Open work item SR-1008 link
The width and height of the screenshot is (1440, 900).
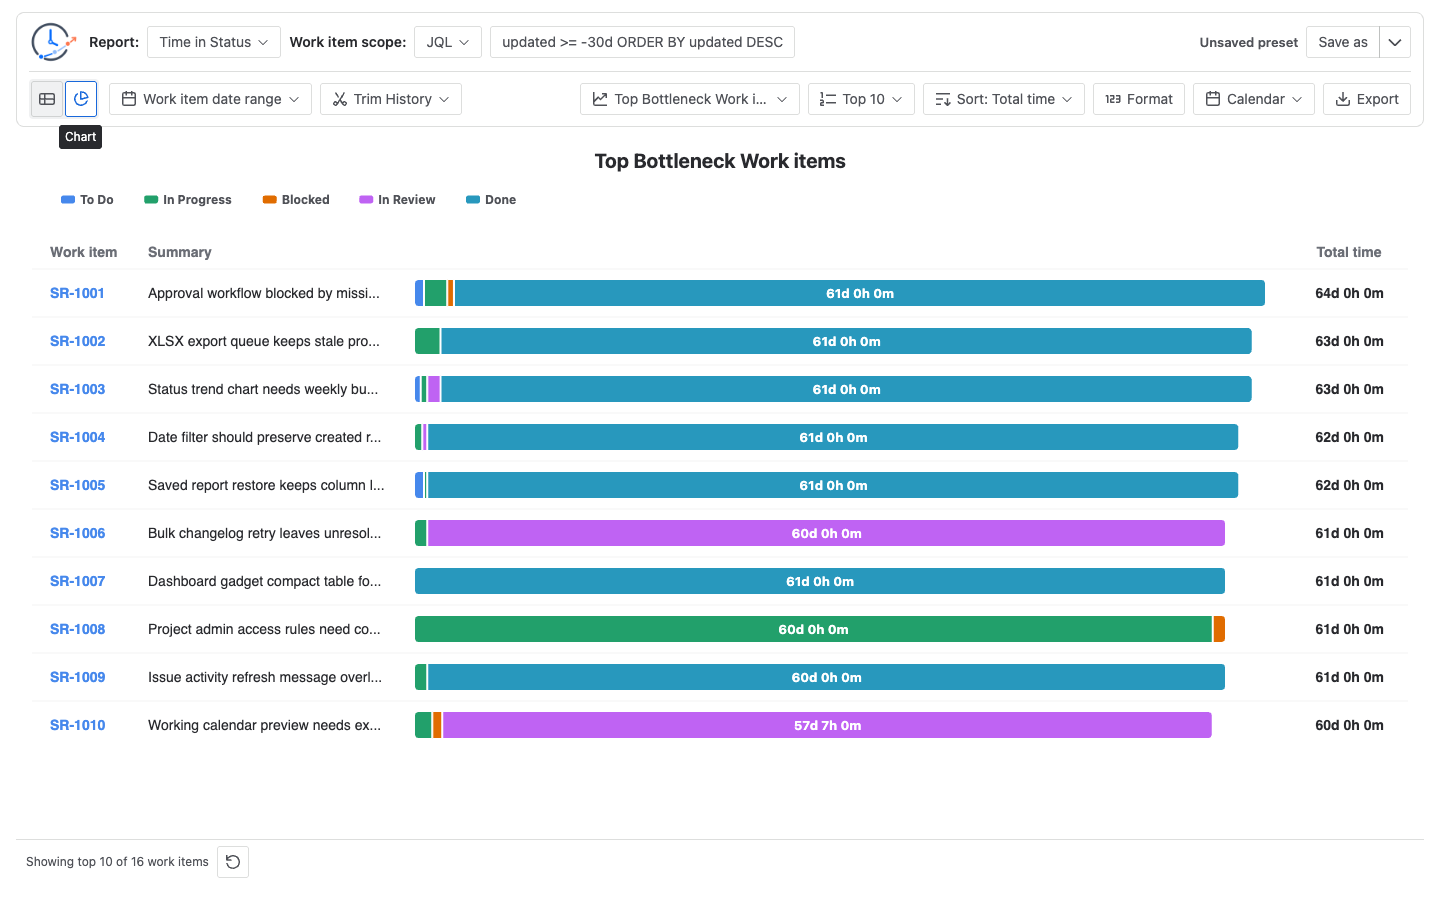pos(77,629)
